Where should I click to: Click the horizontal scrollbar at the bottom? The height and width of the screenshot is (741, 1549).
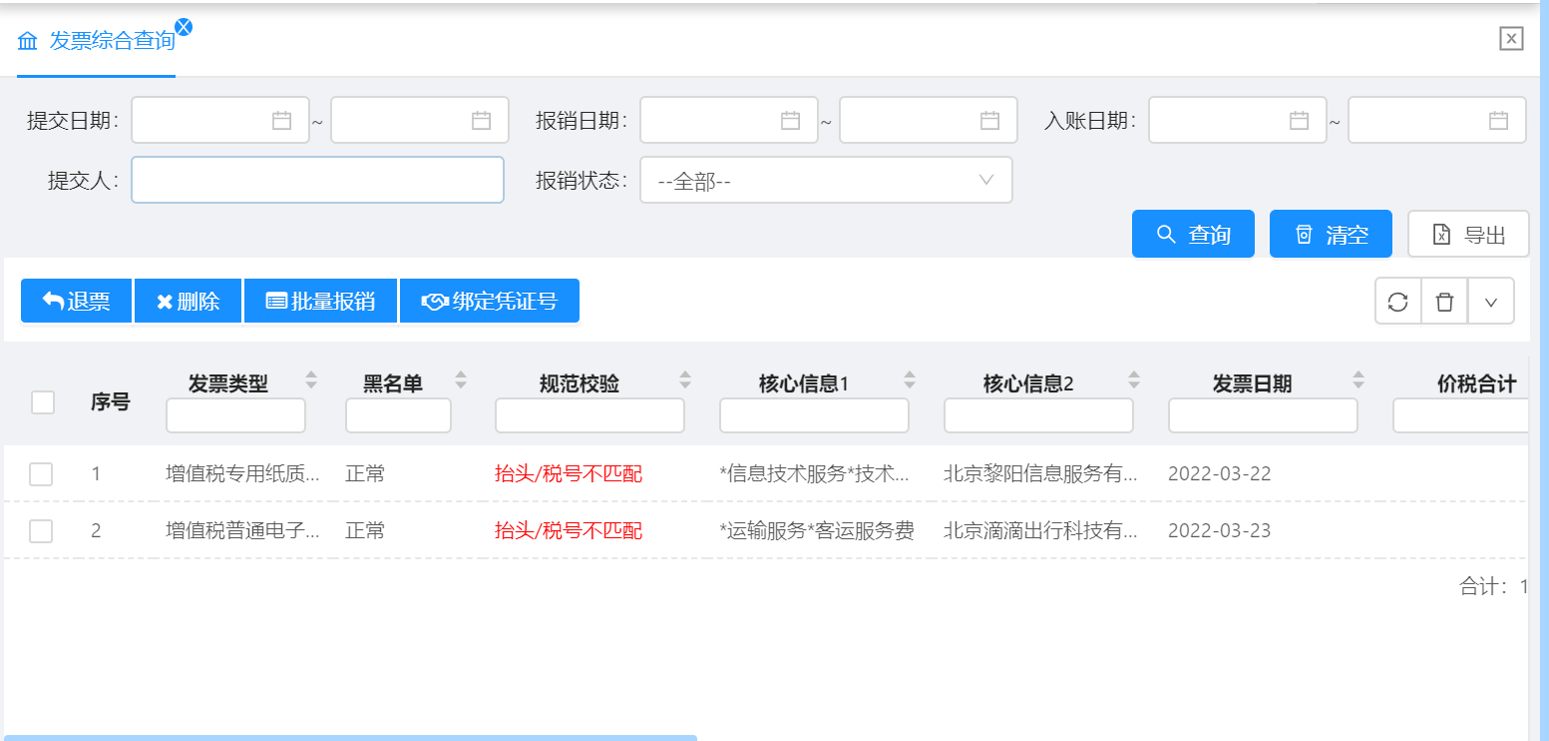[350, 737]
